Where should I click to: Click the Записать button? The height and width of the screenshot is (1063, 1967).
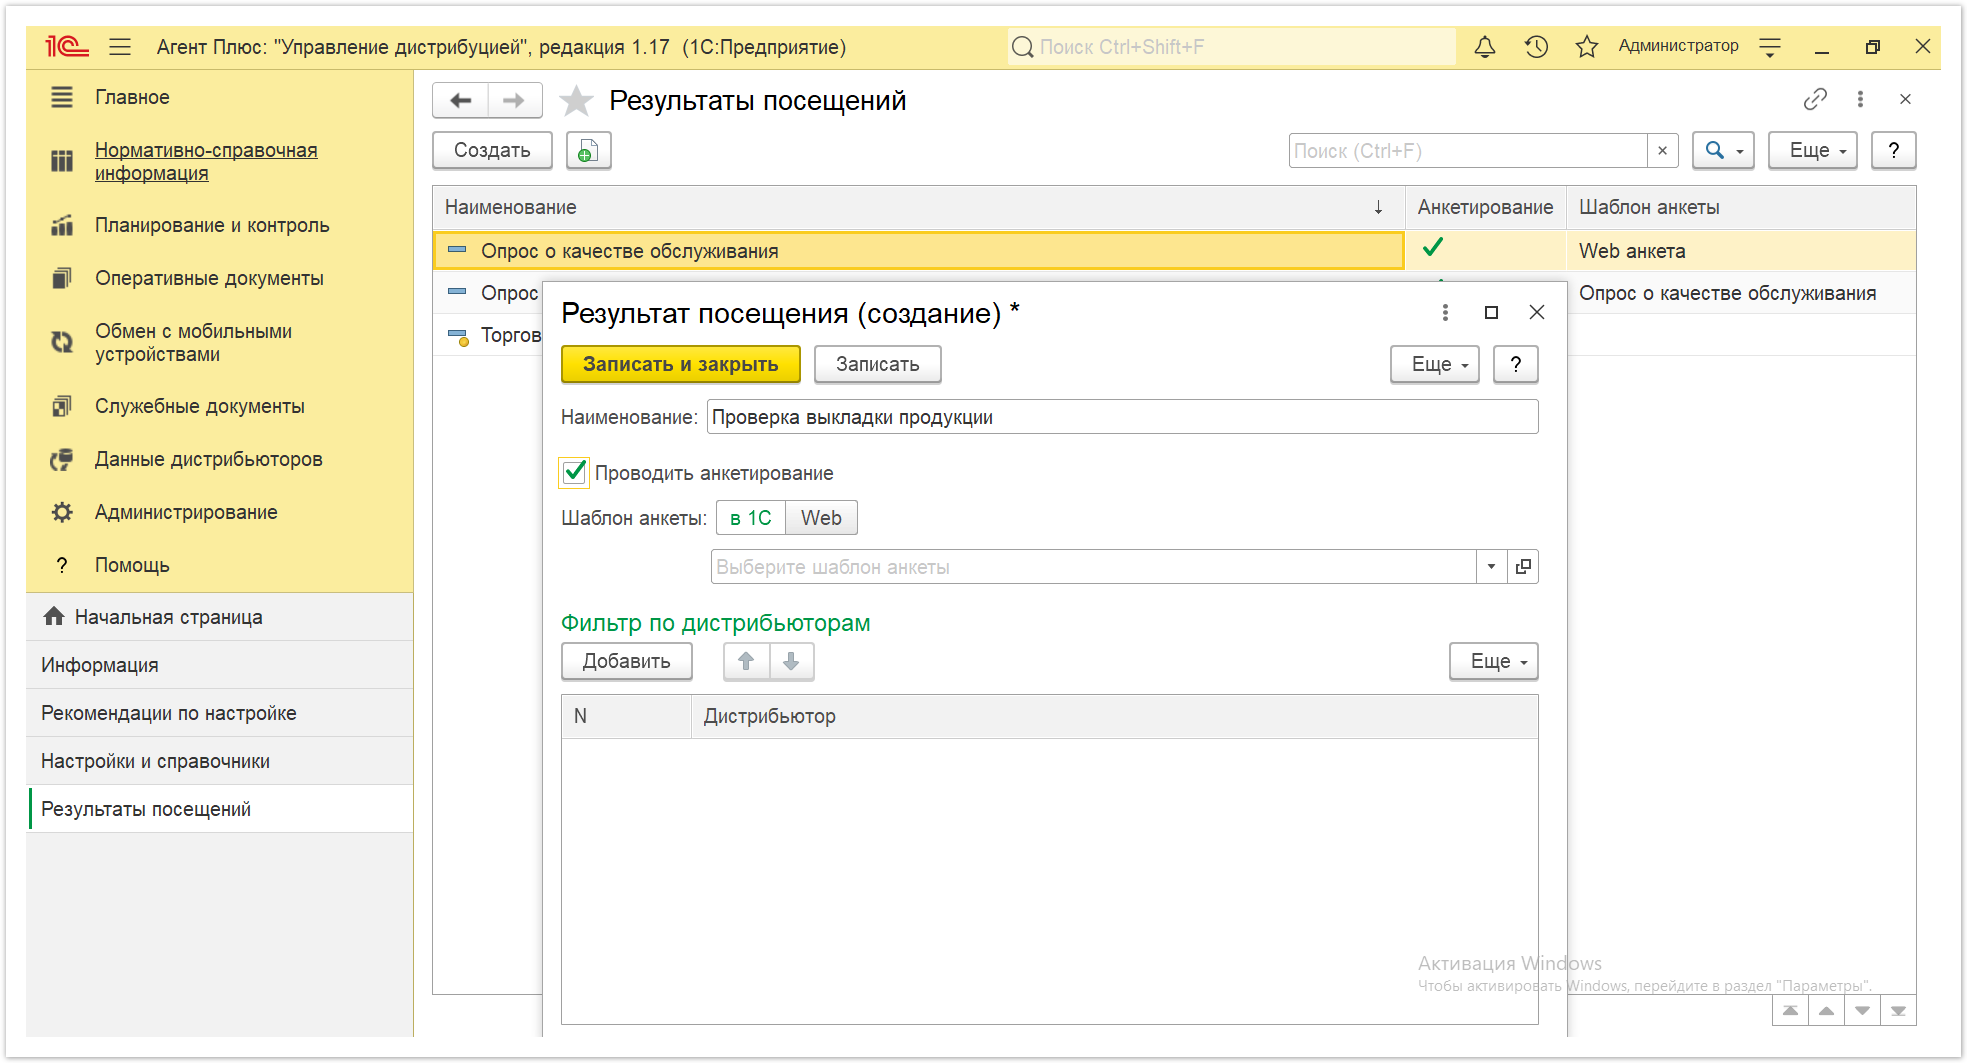point(877,364)
